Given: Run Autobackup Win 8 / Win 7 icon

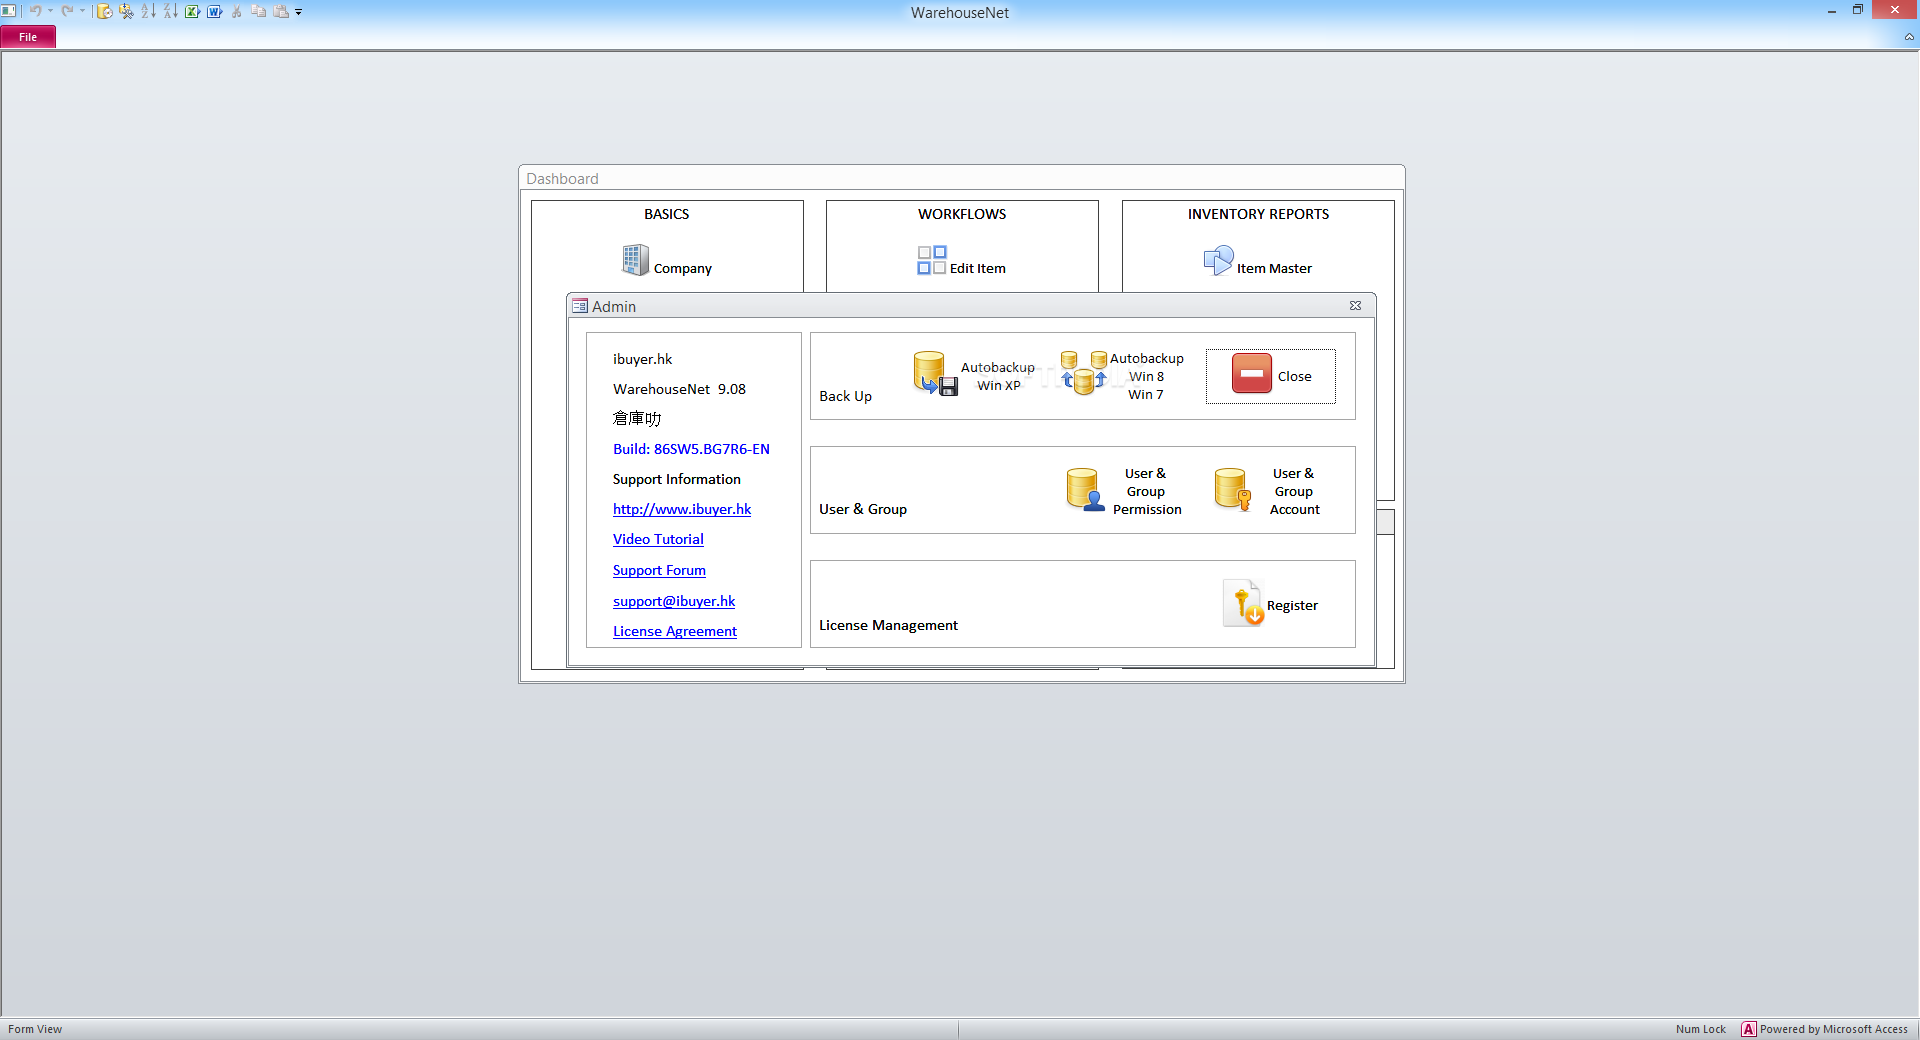Looking at the screenshot, I should click(x=1084, y=373).
